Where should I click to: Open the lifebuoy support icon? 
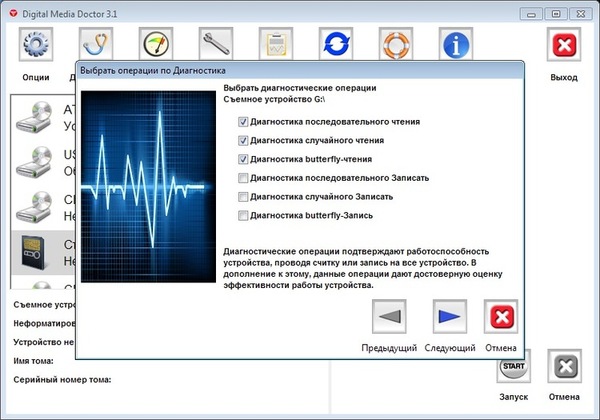(396, 44)
